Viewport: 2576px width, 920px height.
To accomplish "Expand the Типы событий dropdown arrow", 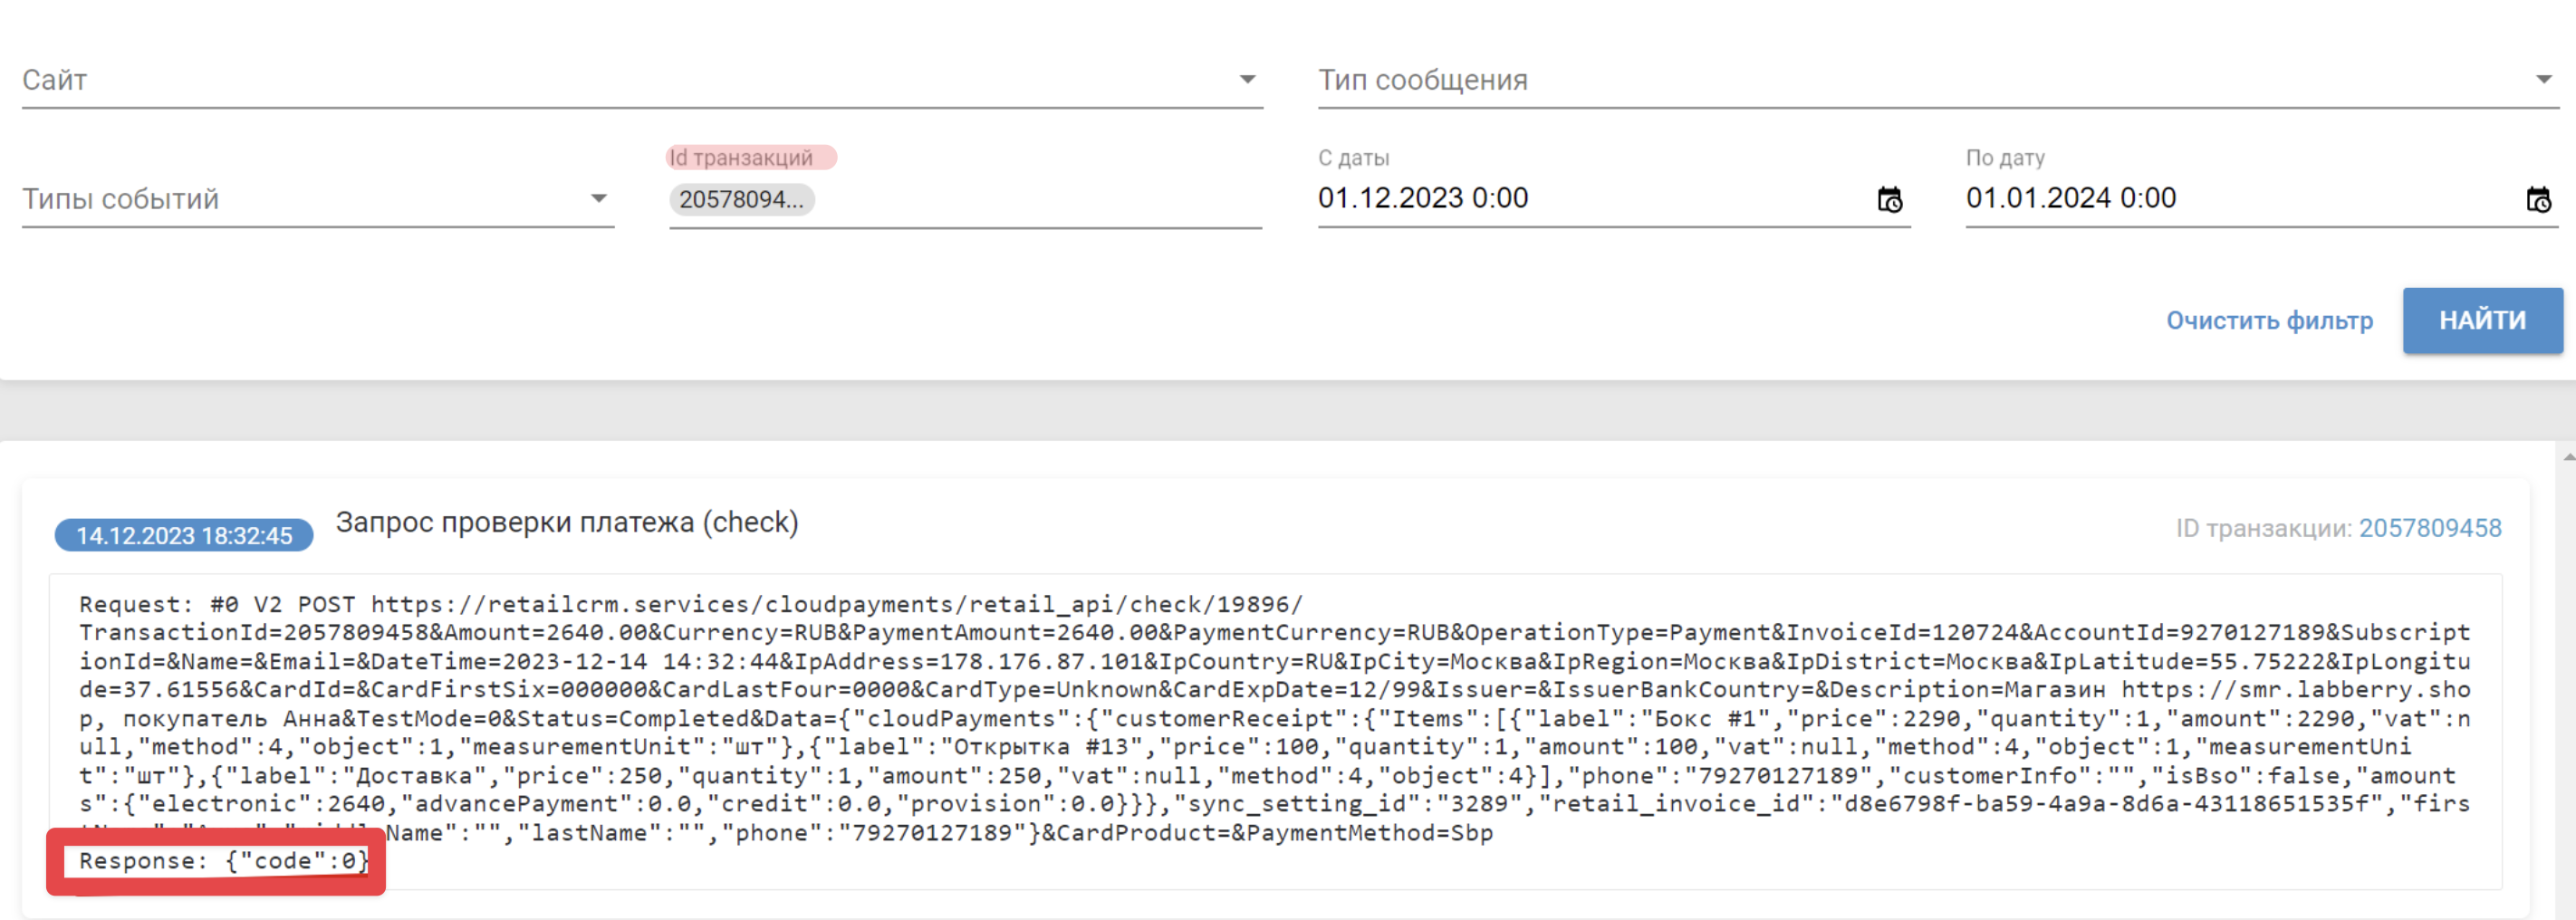I will pos(599,198).
